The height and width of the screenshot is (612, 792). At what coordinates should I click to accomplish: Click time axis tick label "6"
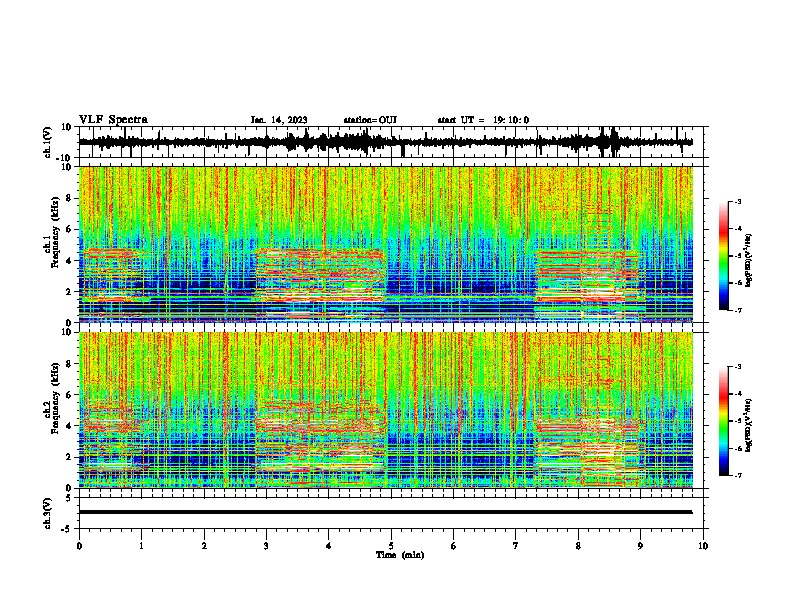(454, 546)
